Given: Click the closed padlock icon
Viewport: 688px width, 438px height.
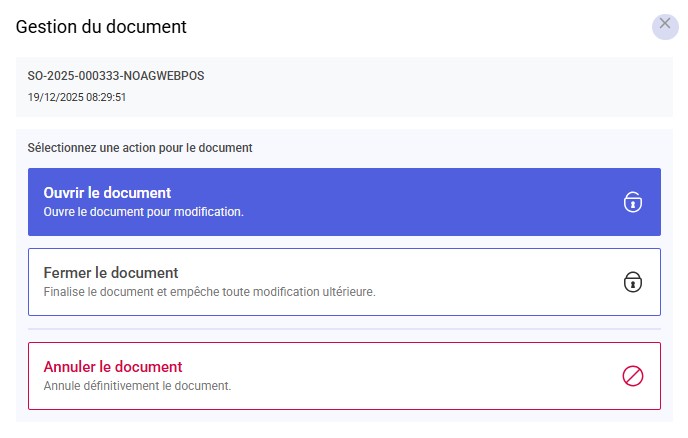Looking at the screenshot, I should pos(632,282).
